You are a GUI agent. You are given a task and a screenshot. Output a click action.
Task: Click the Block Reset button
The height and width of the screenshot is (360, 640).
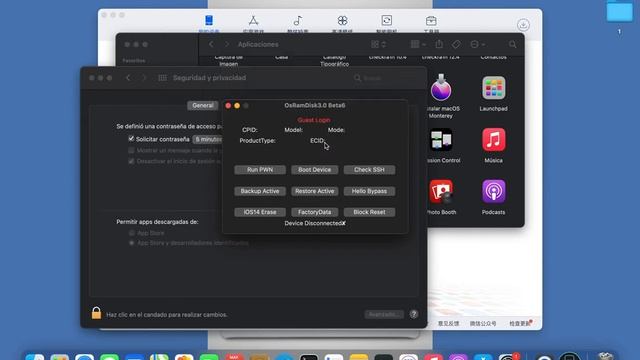369,212
